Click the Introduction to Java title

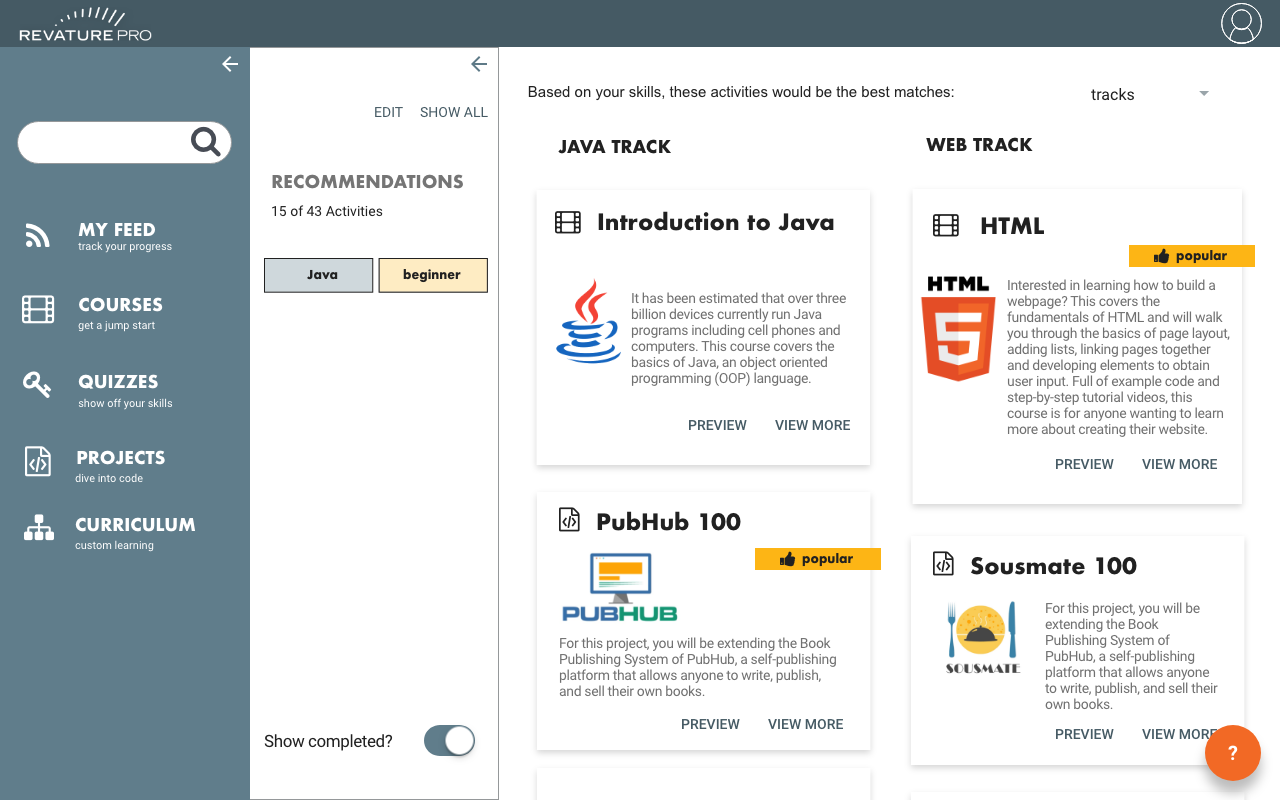click(x=715, y=222)
